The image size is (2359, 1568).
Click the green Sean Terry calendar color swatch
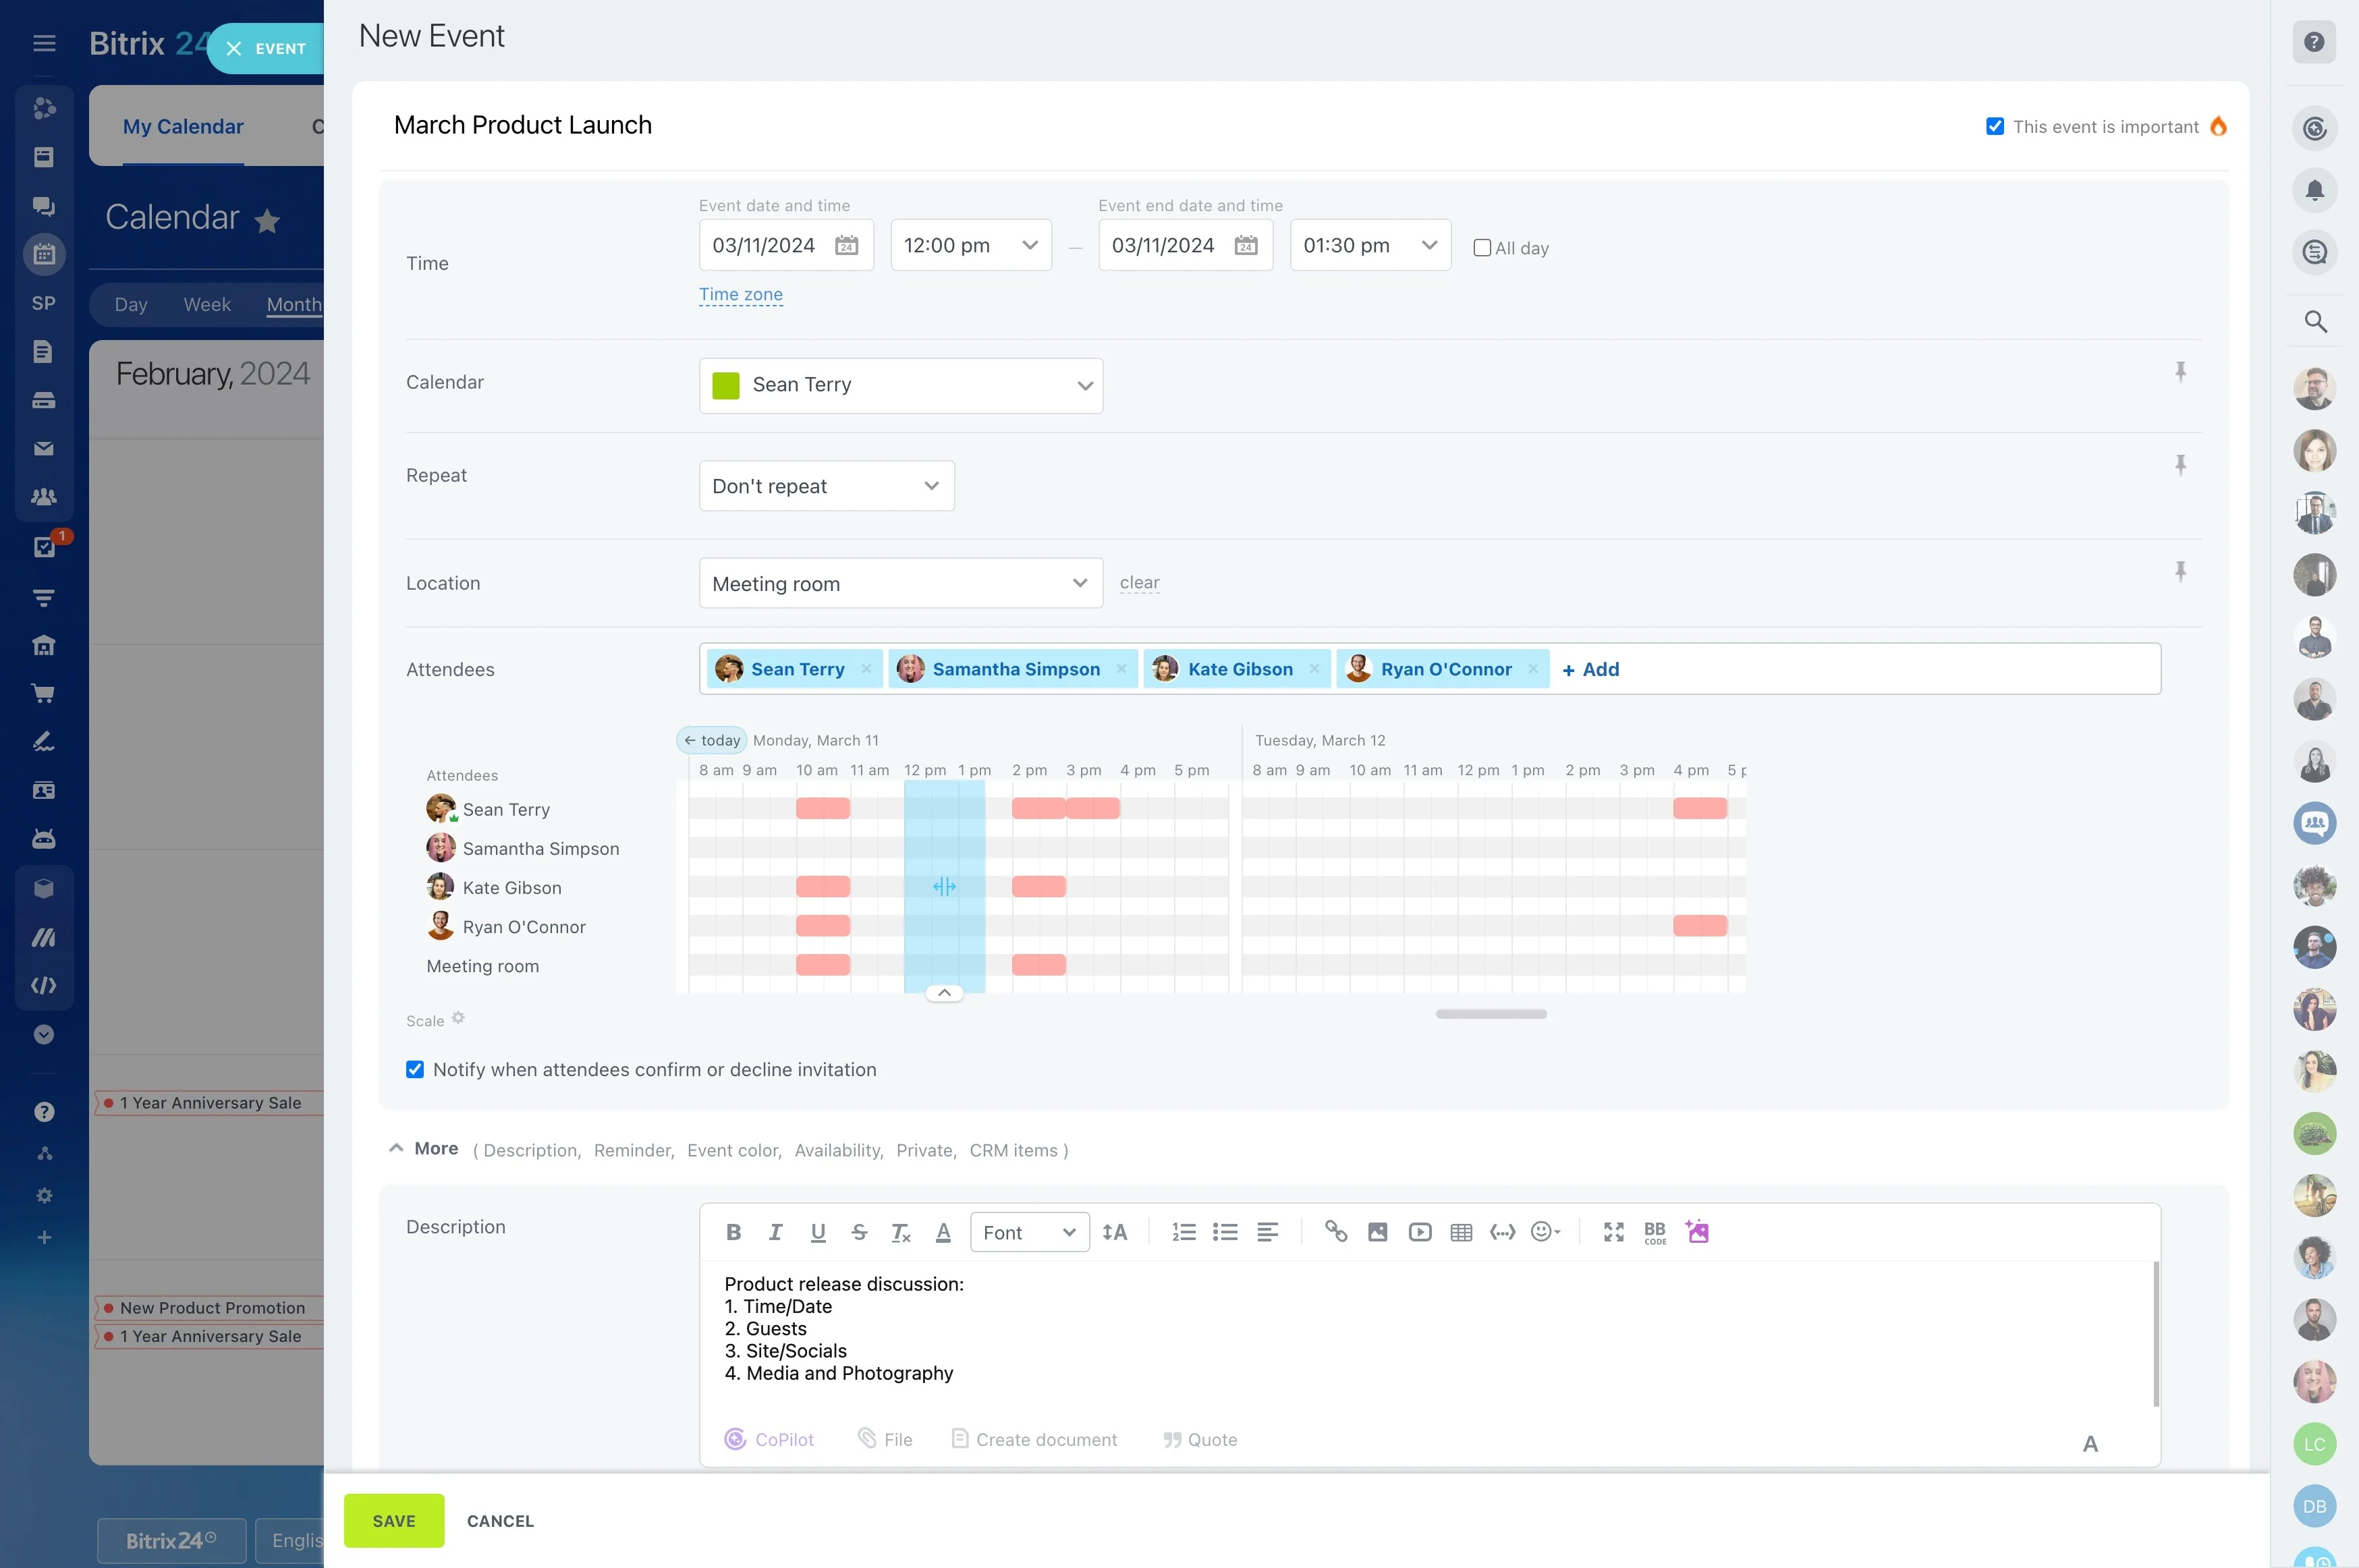[725, 385]
